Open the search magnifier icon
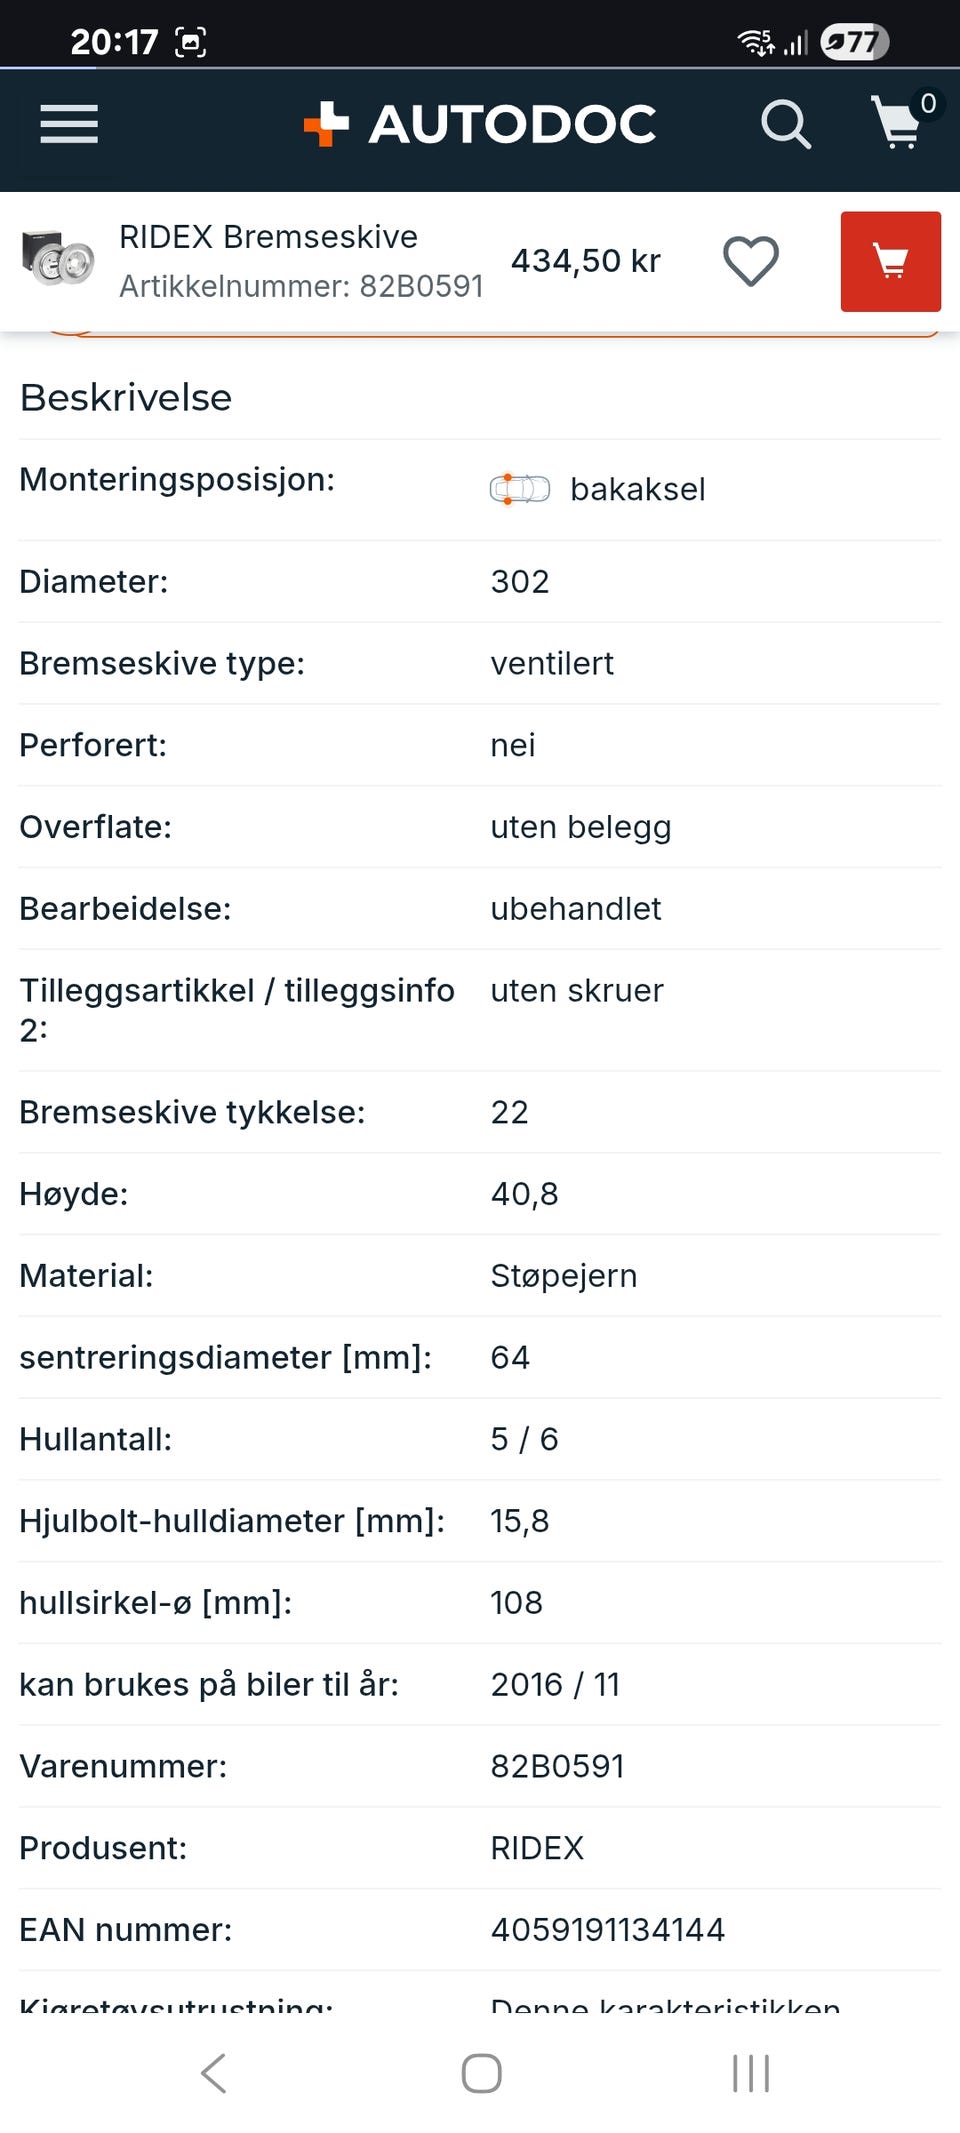The image size is (960, 2133). coord(785,125)
